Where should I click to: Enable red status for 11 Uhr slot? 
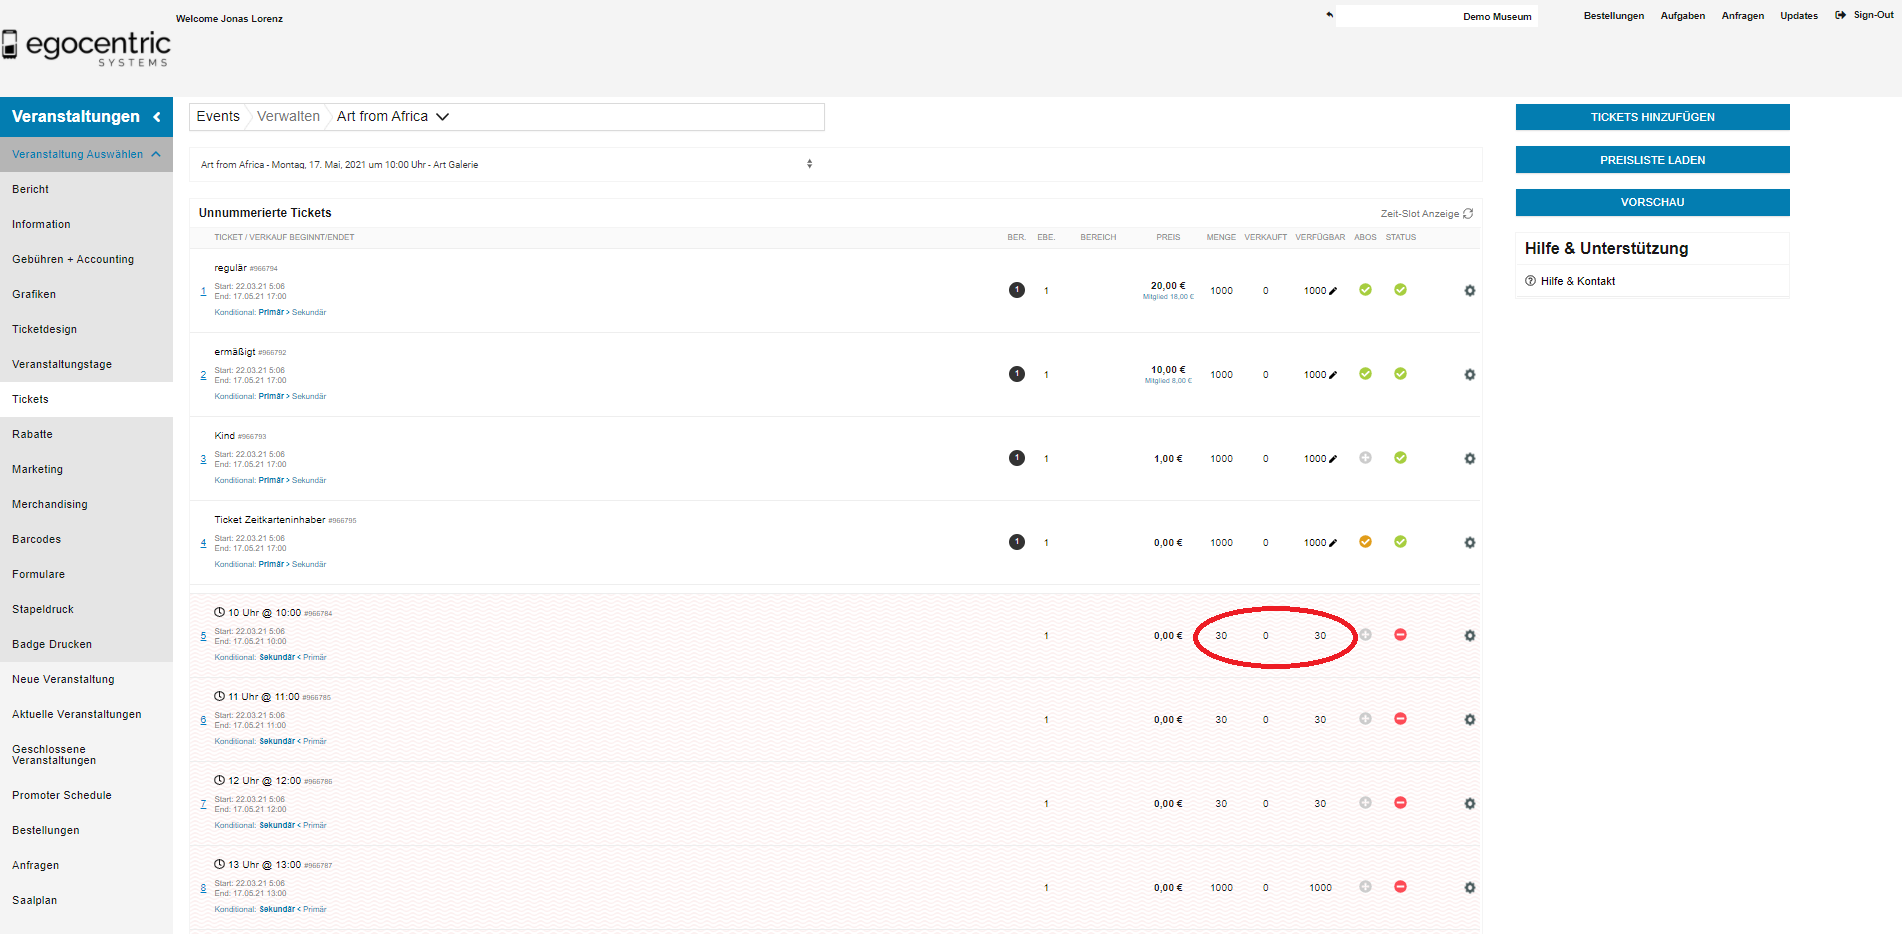tap(1400, 719)
